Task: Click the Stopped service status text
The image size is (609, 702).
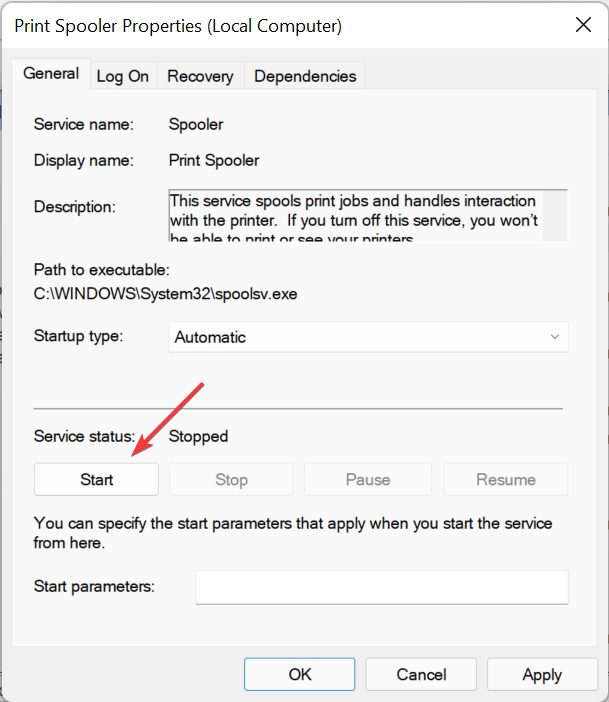Action: [x=198, y=437]
